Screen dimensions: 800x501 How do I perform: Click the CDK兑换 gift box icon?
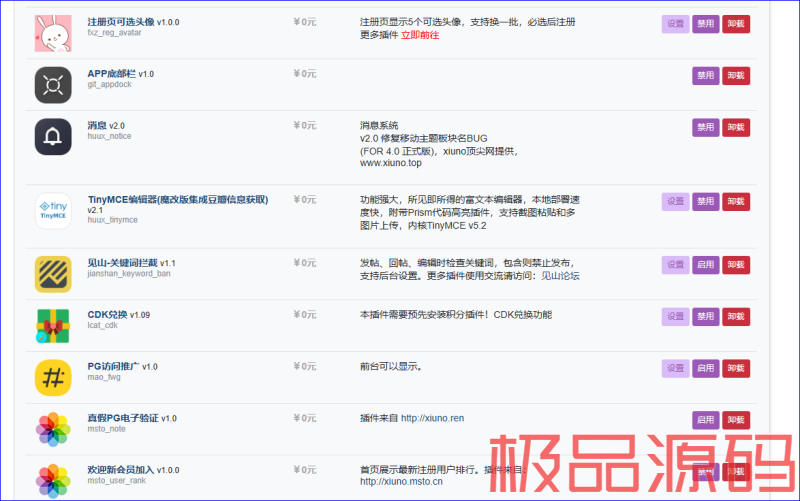coord(53,326)
